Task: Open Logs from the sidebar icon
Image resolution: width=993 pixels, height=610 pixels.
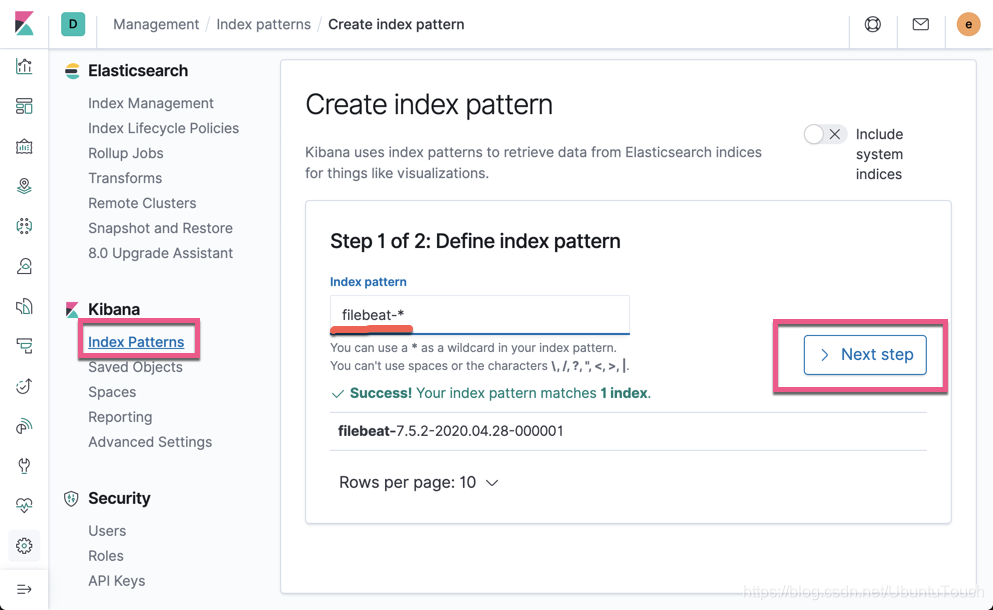Action: 24,306
